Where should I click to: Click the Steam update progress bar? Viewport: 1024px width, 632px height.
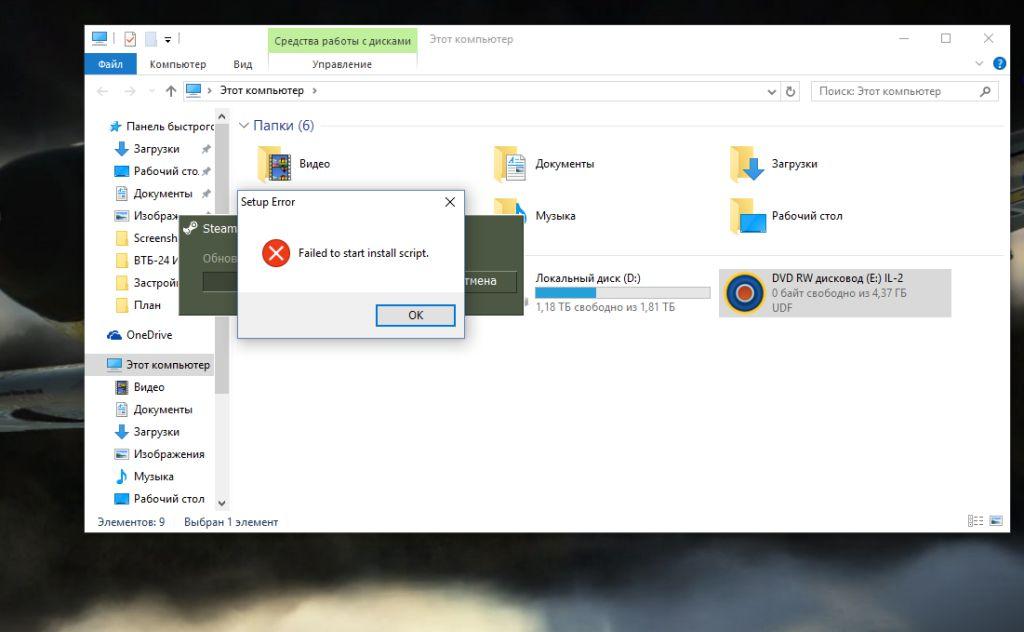tap(220, 281)
